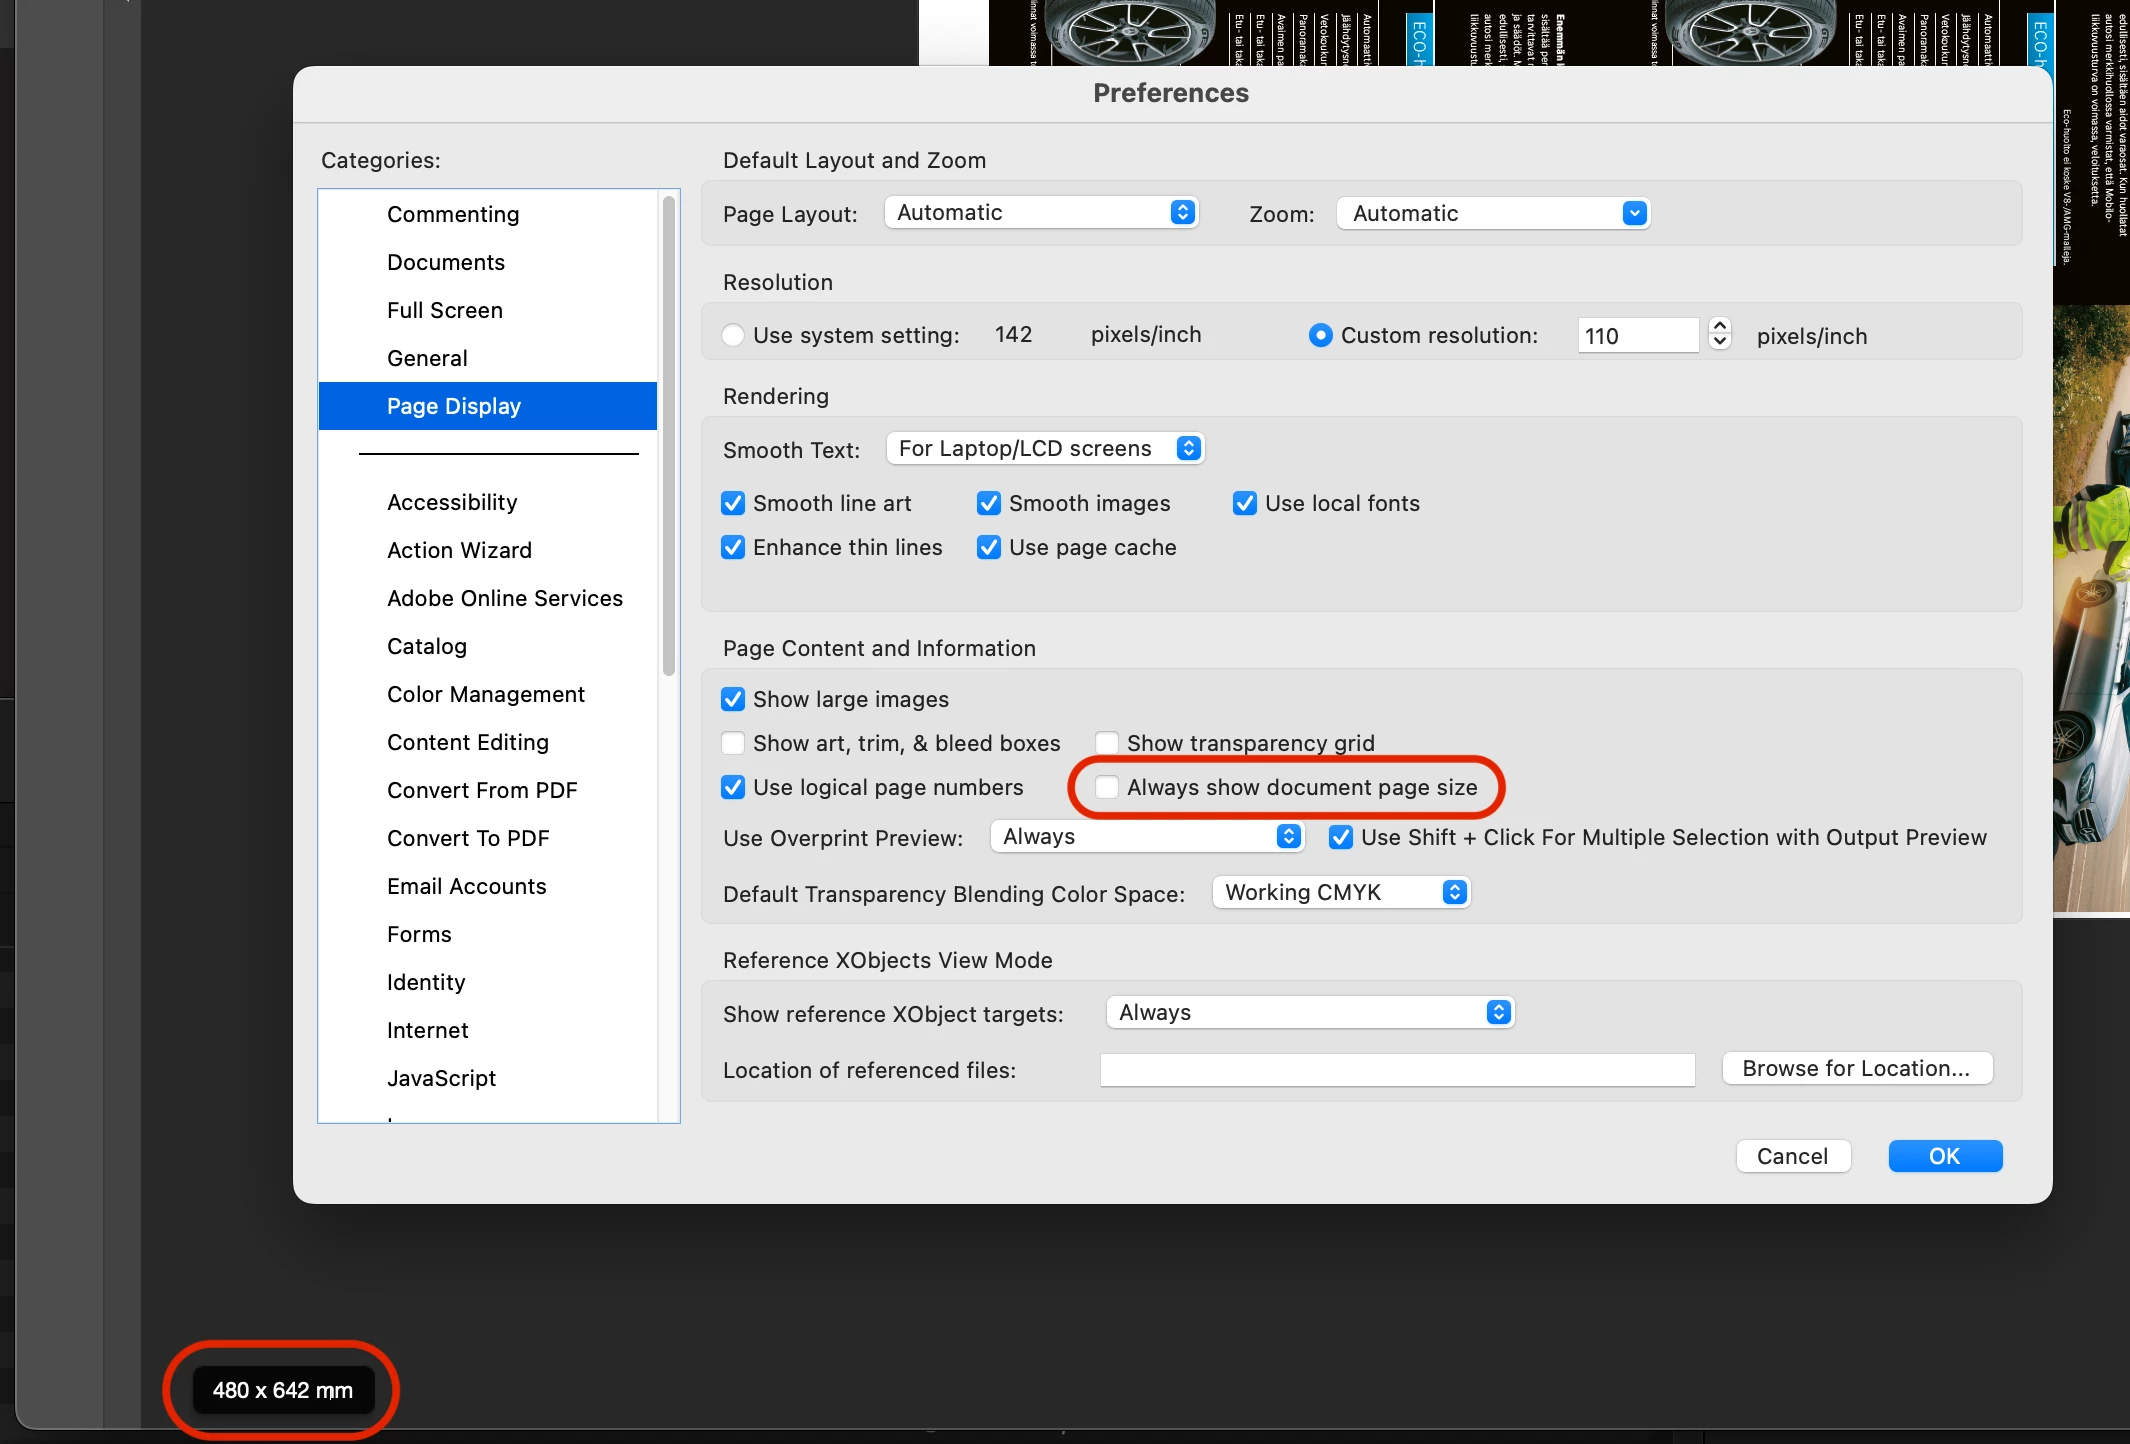Cancel the Preferences dialog
Image resolution: width=2130 pixels, height=1444 pixels.
point(1792,1156)
